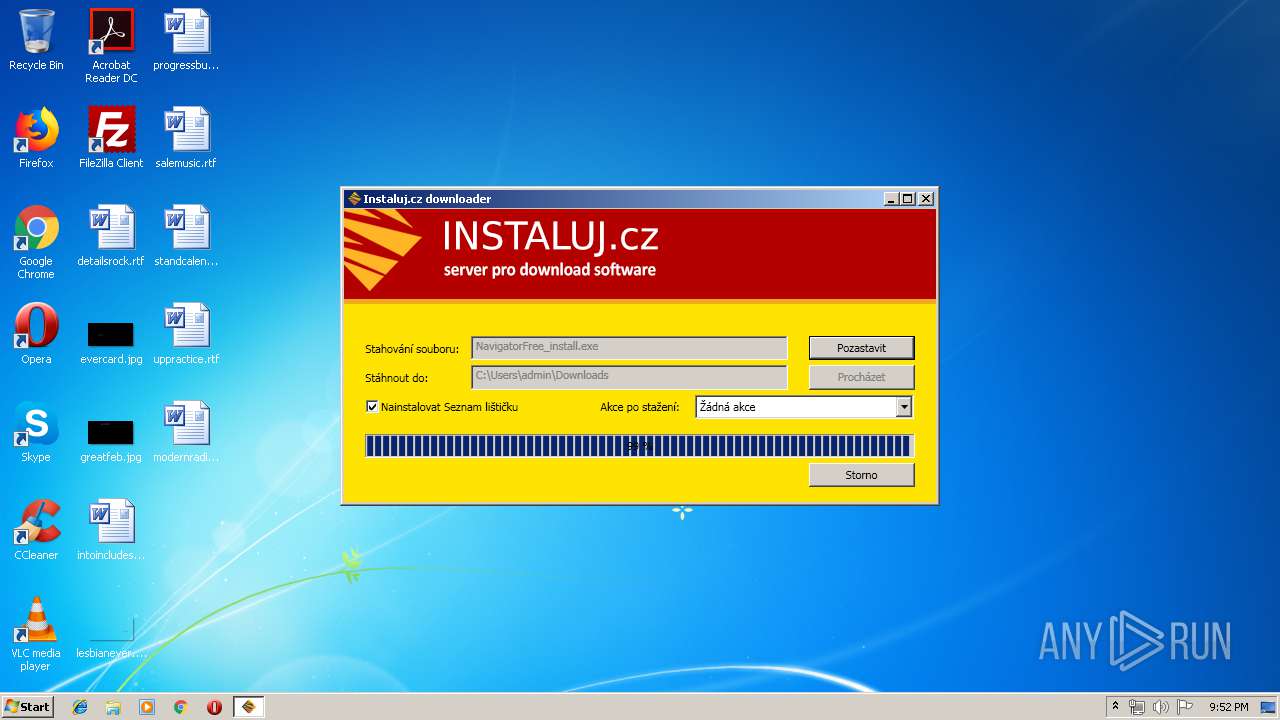The height and width of the screenshot is (720, 1280).
Task: Click the Stahování souboru filename field
Action: 629,347
